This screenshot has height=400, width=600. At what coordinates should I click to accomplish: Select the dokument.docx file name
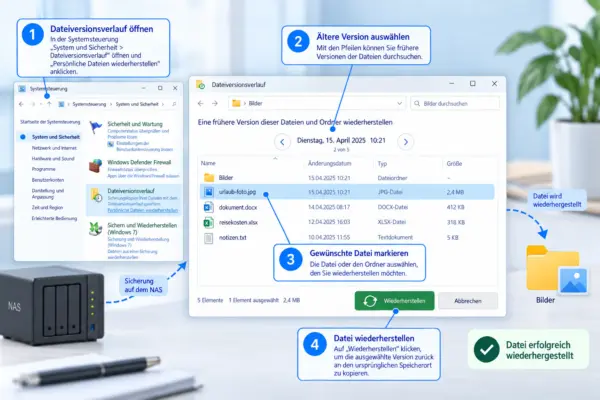[x=238, y=207]
